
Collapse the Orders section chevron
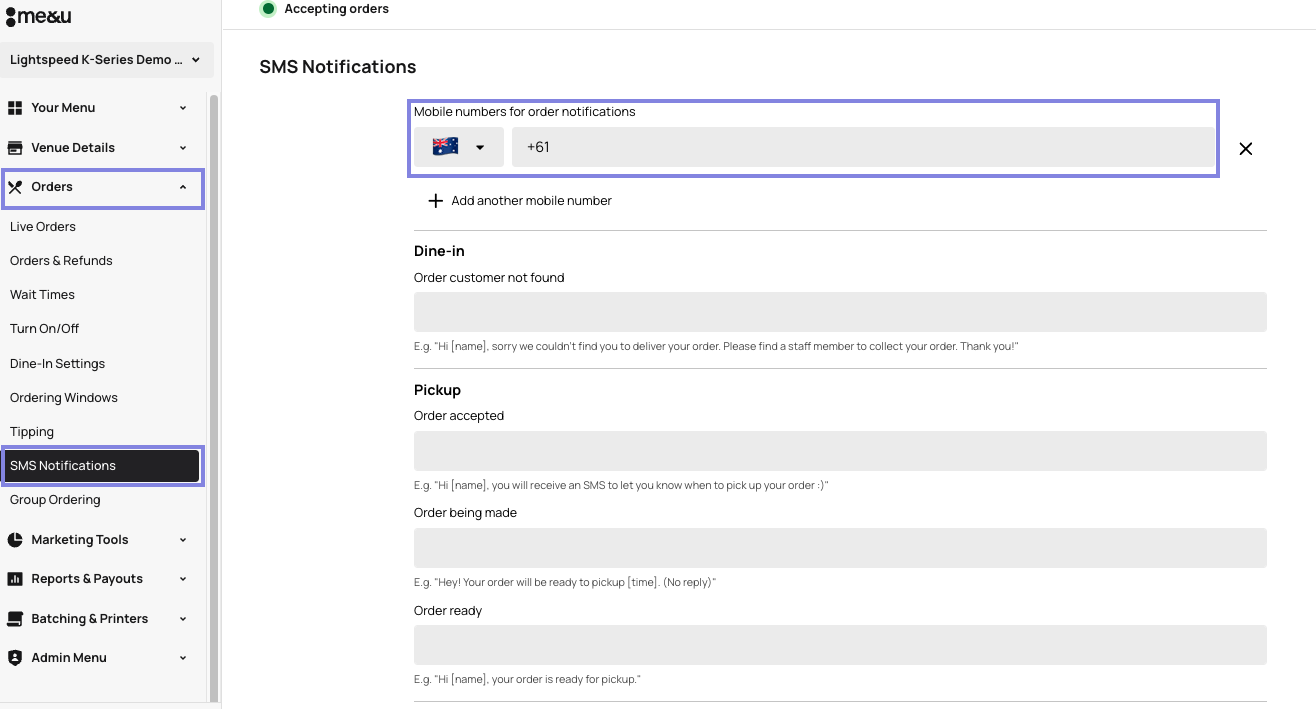click(x=182, y=186)
